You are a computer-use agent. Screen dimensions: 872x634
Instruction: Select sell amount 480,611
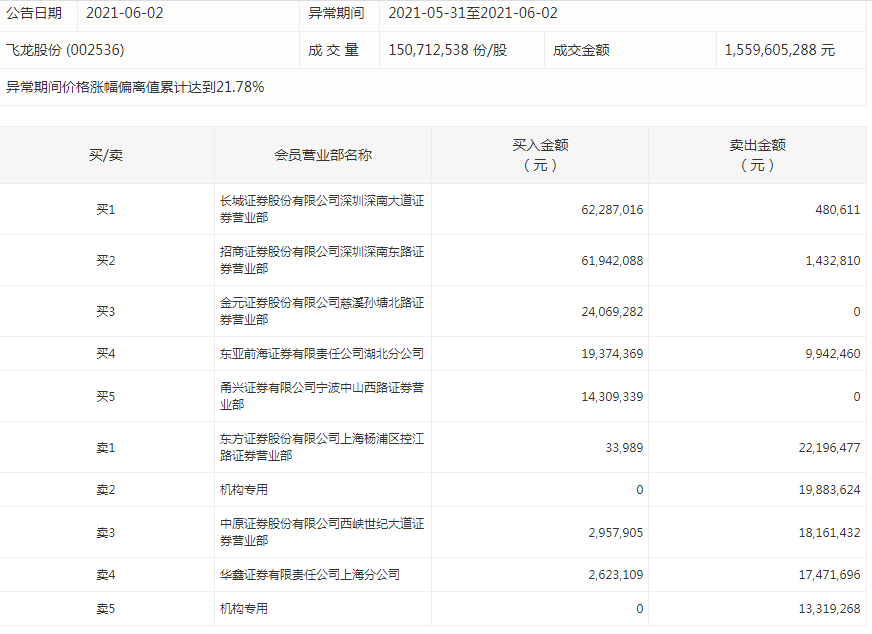click(838, 210)
